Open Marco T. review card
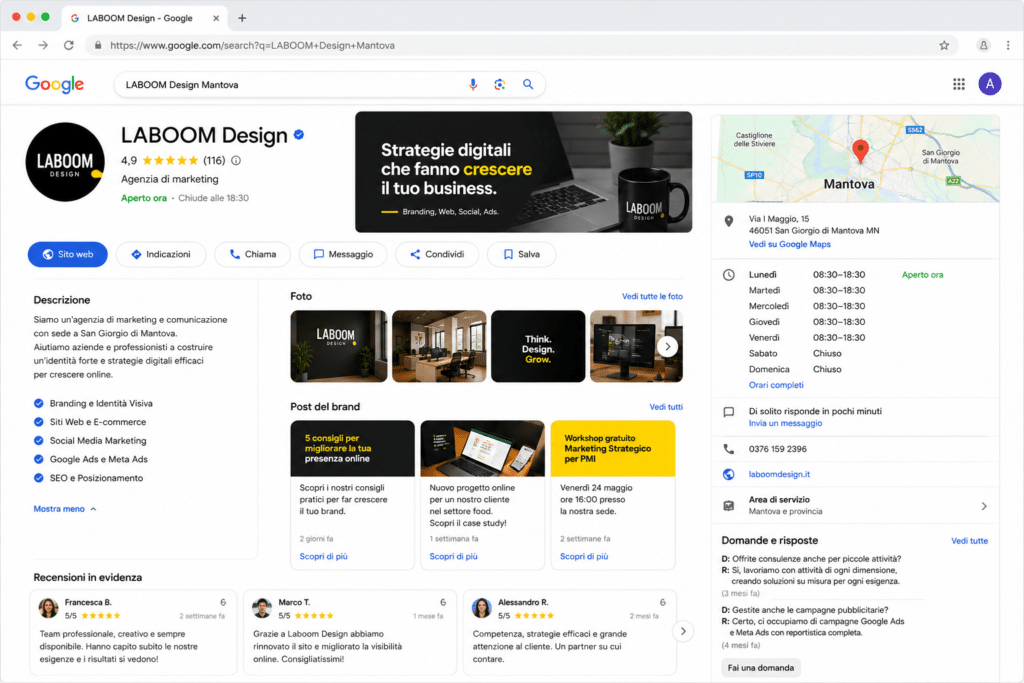 pyautogui.click(x=349, y=632)
